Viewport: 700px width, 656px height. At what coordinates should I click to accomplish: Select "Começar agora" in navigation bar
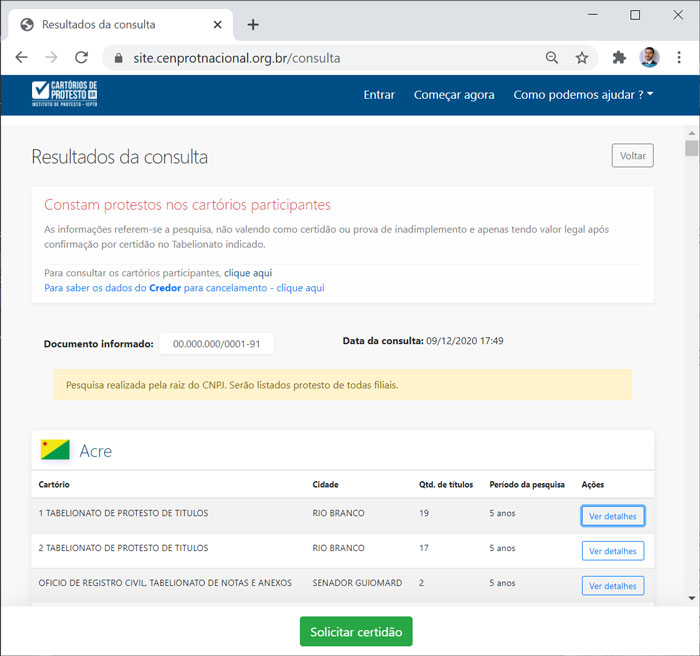(x=454, y=95)
